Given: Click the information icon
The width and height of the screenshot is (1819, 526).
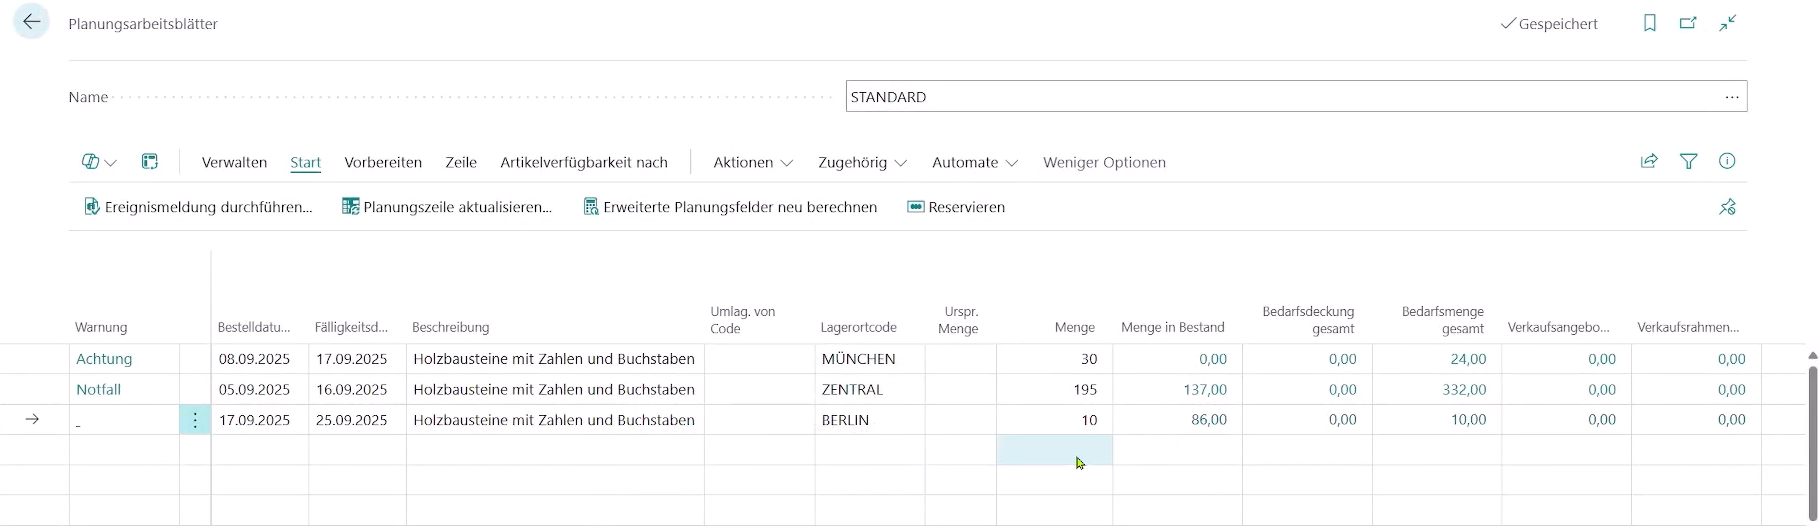Looking at the screenshot, I should coord(1726,161).
